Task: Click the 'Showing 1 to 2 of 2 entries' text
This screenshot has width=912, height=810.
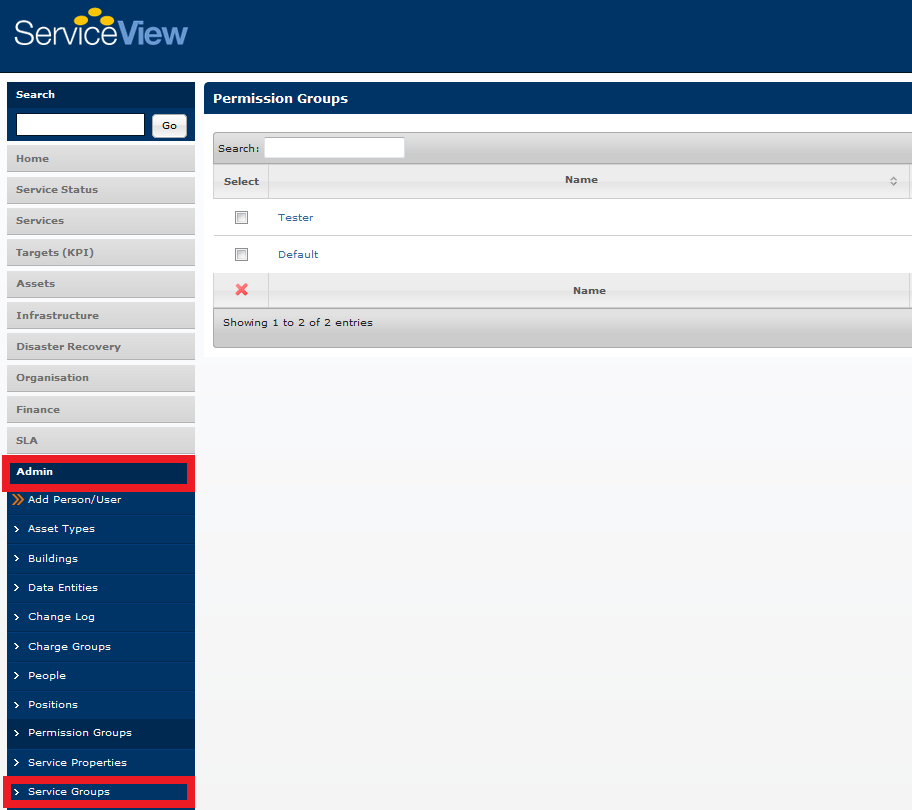Action: click(298, 322)
